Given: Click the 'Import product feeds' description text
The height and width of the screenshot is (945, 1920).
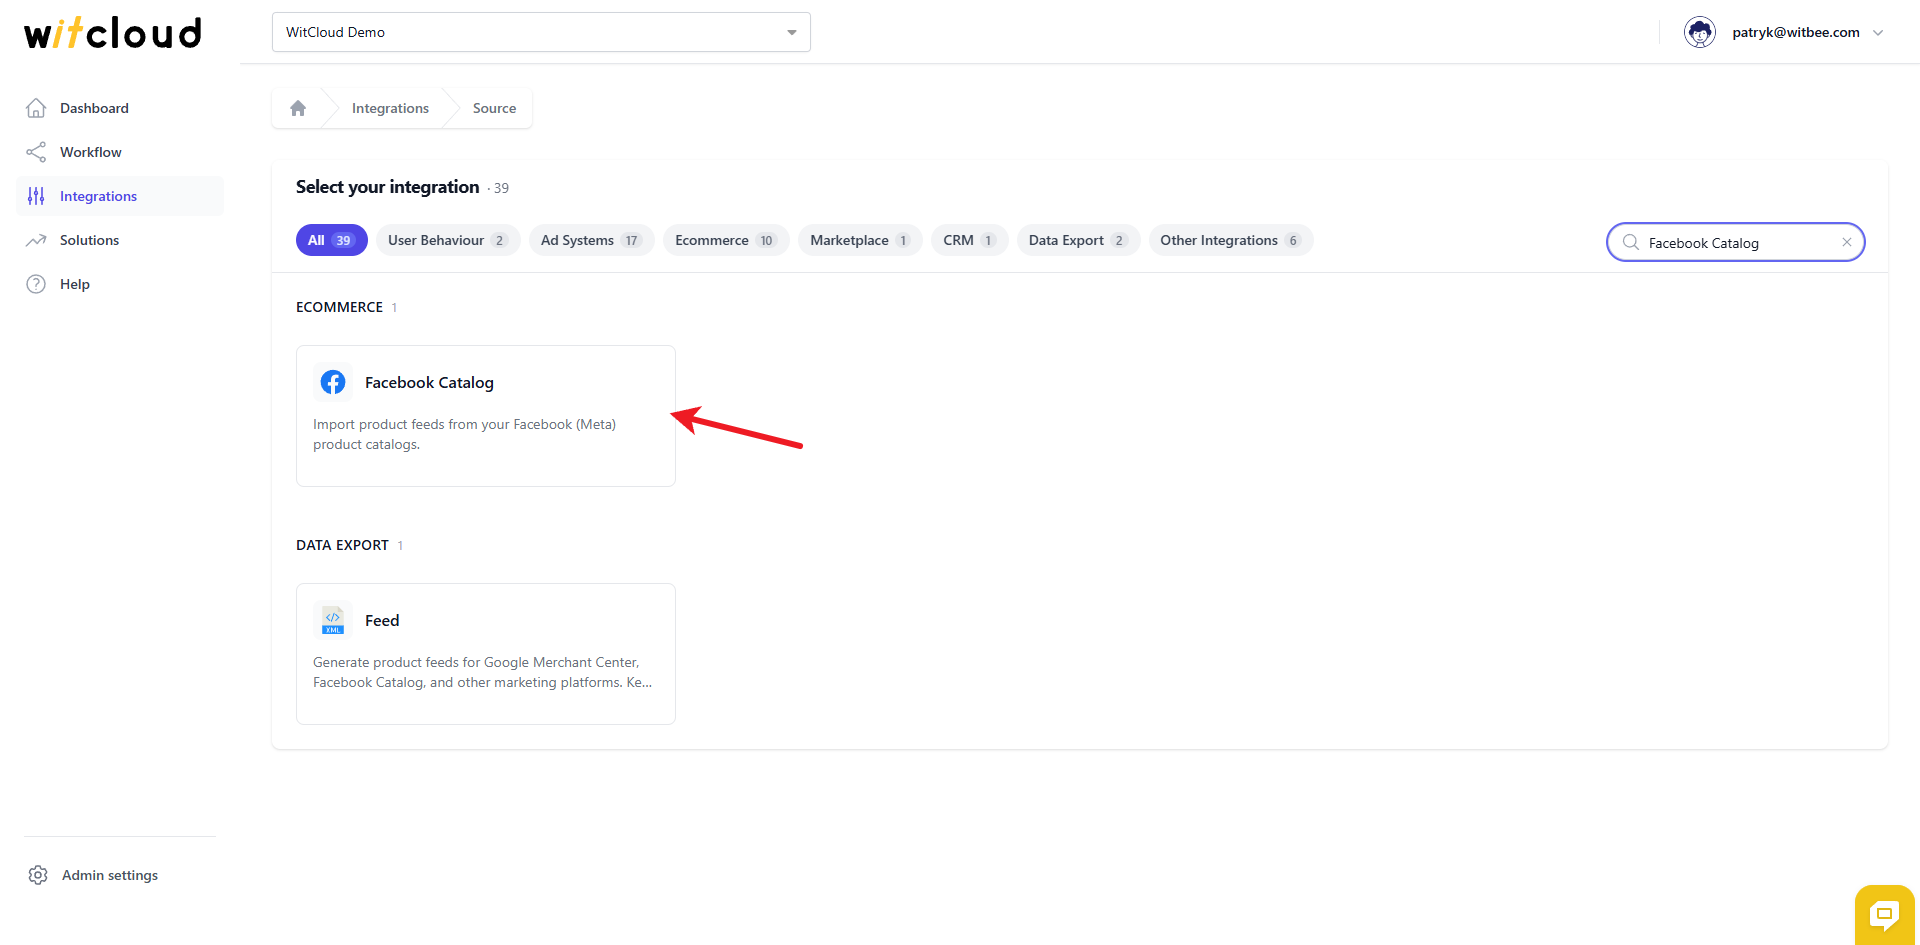Looking at the screenshot, I should pos(464,434).
